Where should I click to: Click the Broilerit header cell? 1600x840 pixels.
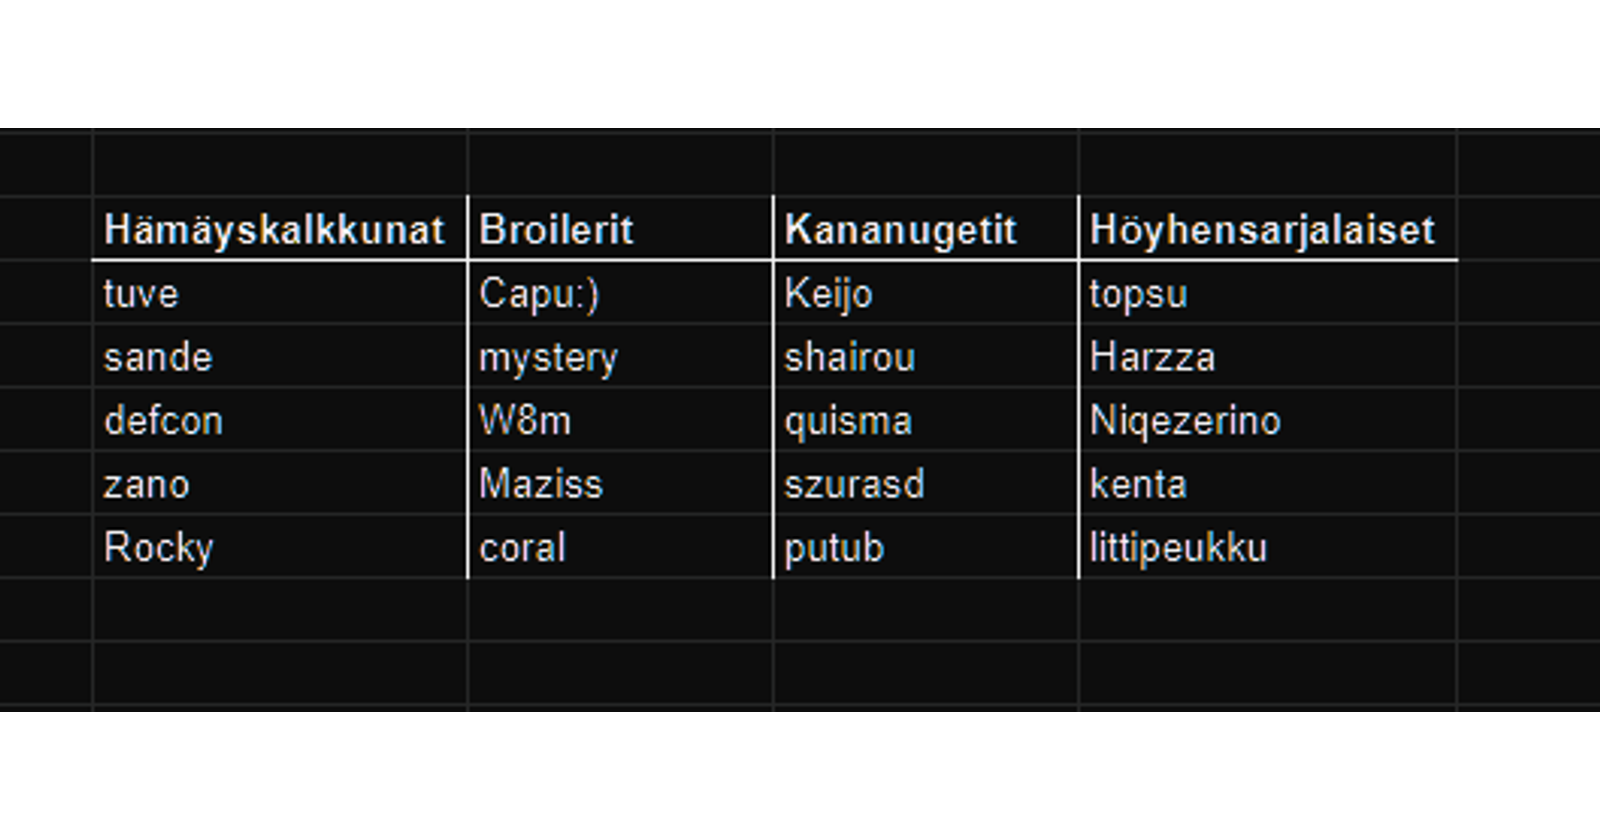pos(556,230)
